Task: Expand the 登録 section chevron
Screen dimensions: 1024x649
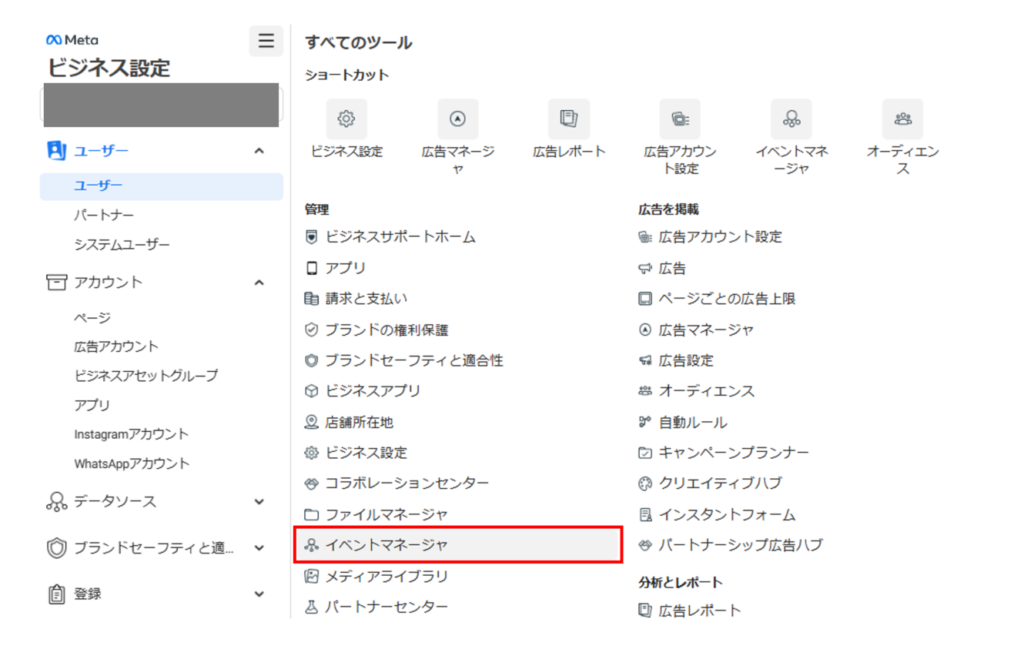Action: click(x=259, y=594)
